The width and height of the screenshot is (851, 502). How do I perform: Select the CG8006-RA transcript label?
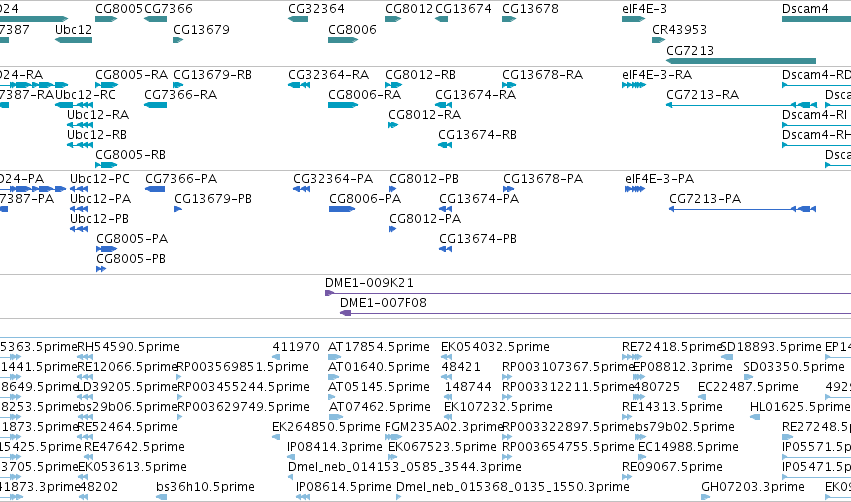[364, 95]
